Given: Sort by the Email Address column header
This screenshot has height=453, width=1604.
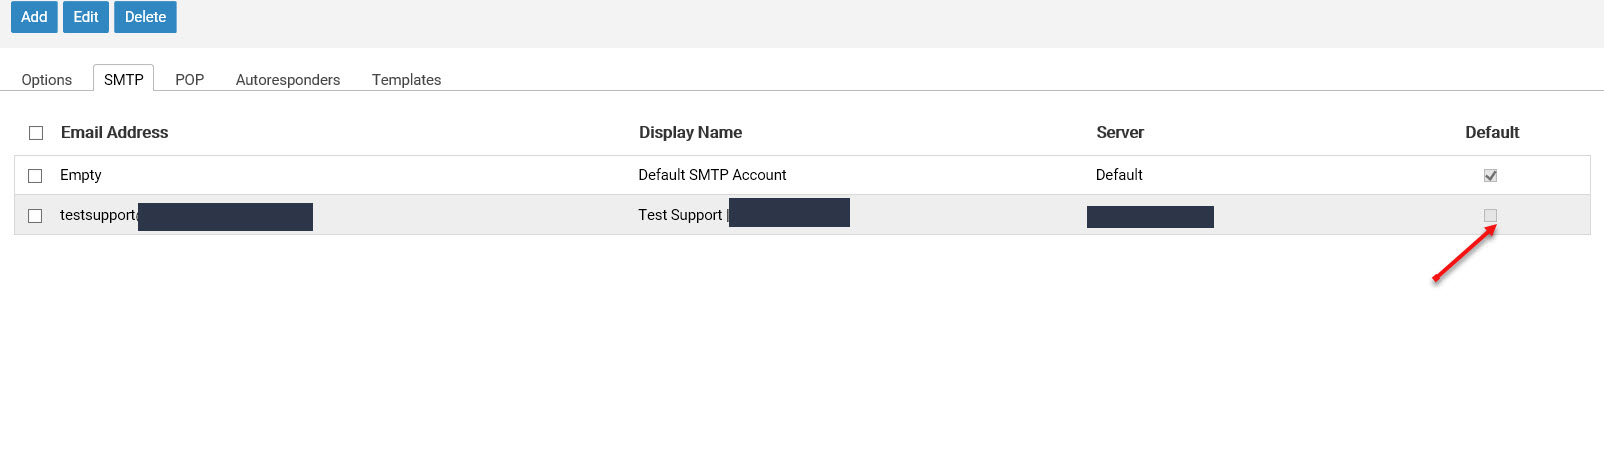Looking at the screenshot, I should click(114, 132).
